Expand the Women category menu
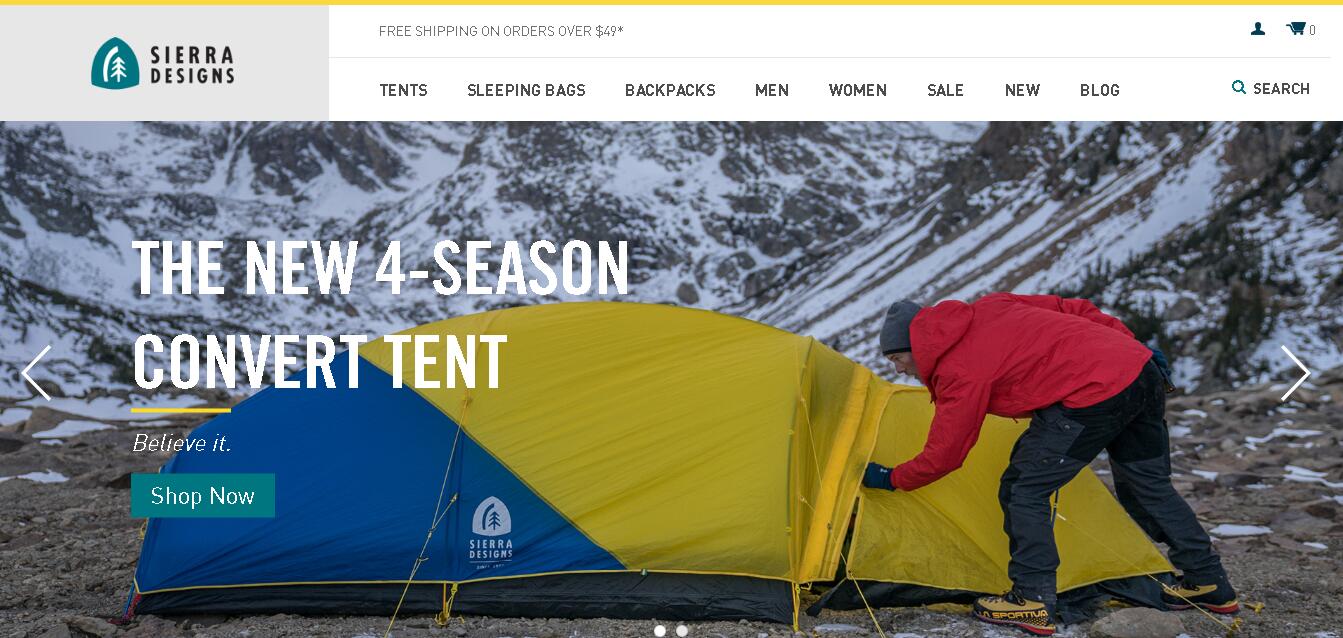The height and width of the screenshot is (638, 1343). point(858,90)
